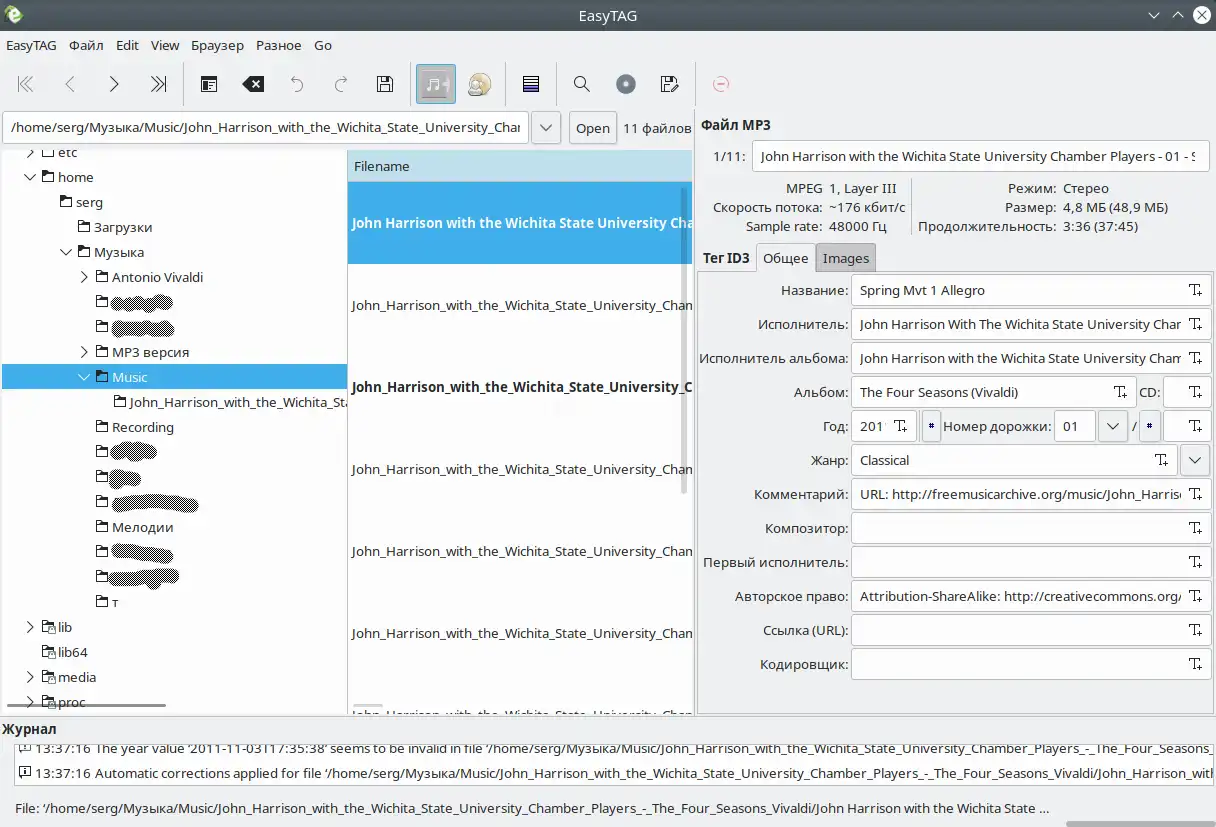Click the directory path input field

[x=266, y=128]
